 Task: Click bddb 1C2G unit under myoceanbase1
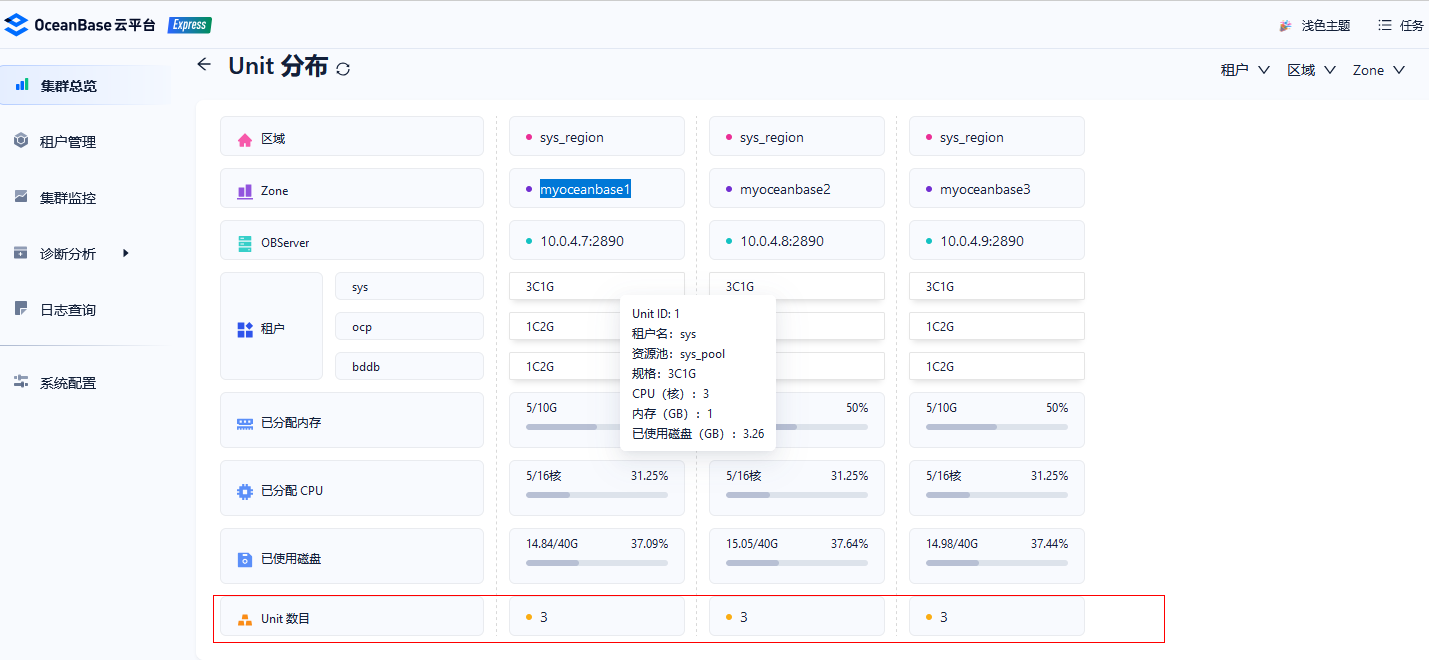563,366
